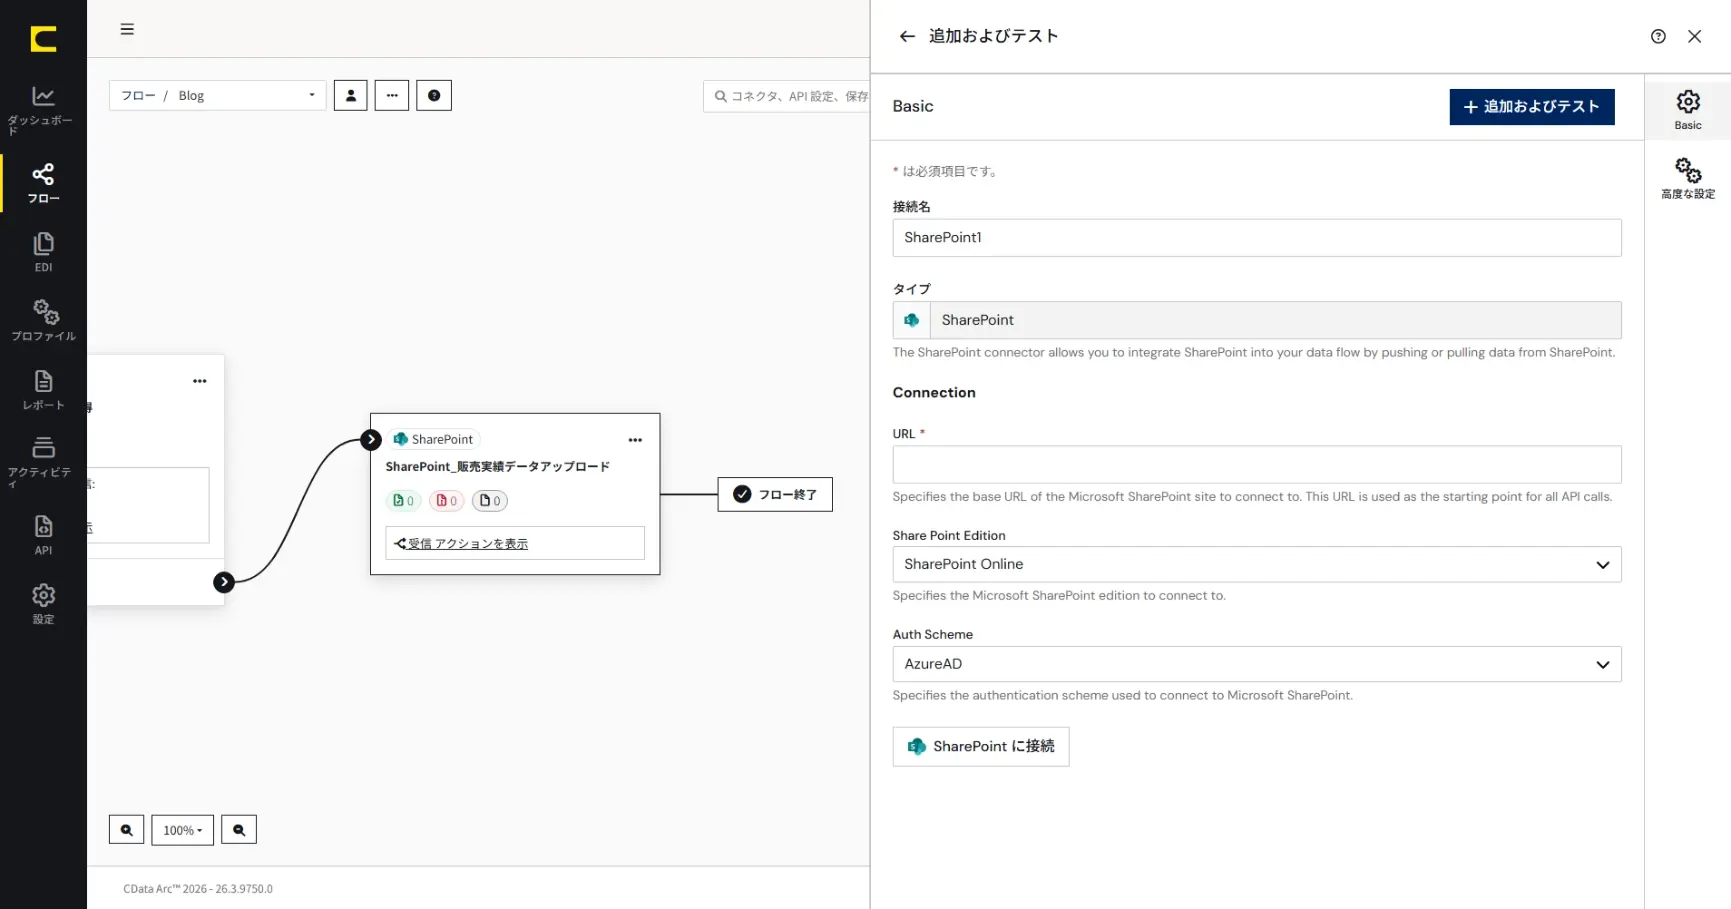Click the SharePoint connector input arrow port
This screenshot has width=1731, height=909.
click(371, 439)
